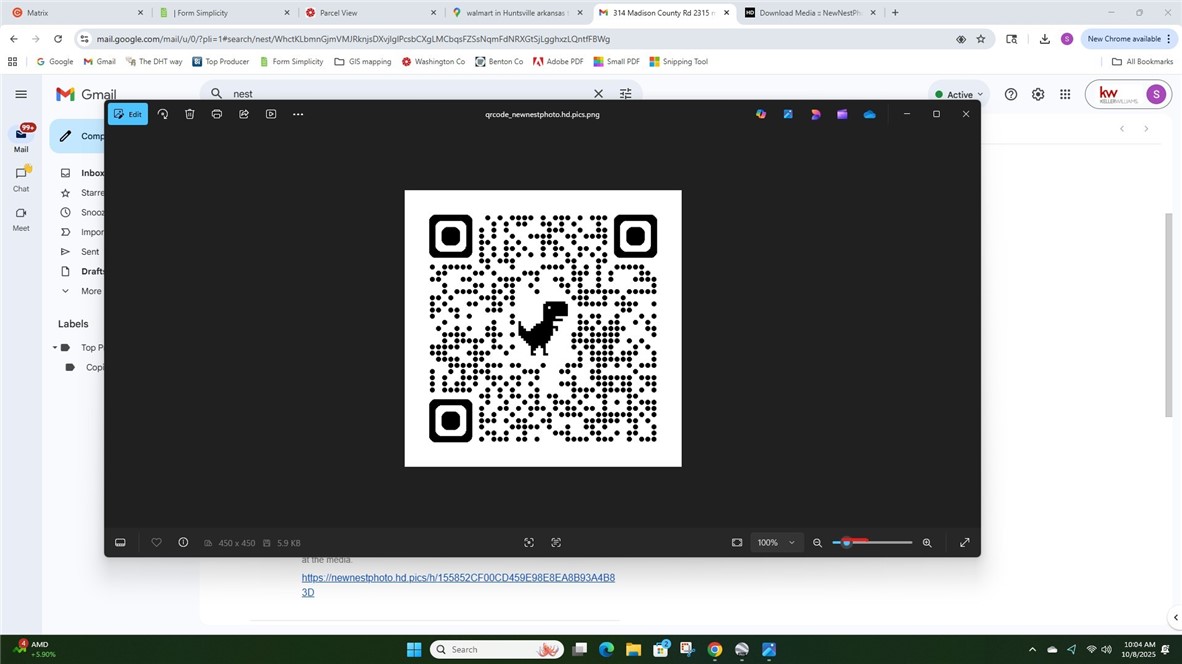The image size is (1182, 664).
Task: Delete the image with trash icon
Action: tap(190, 114)
